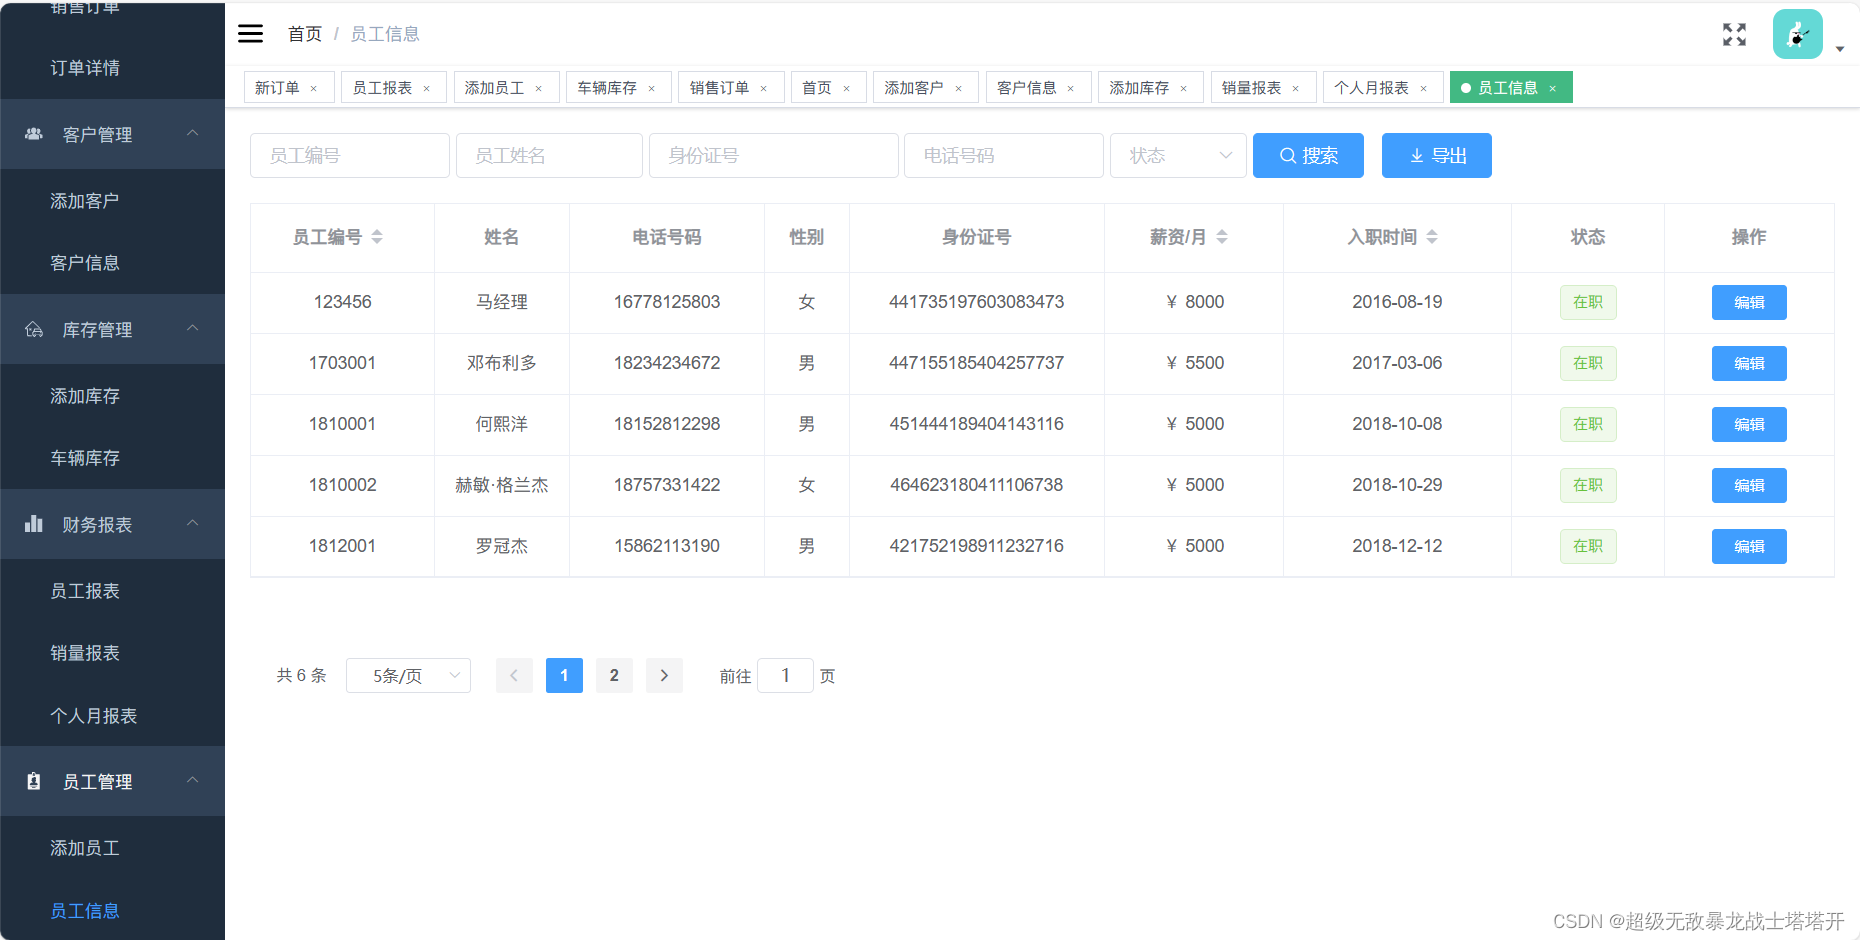
Task: Close the 新订单 tab
Action: tap(313, 89)
